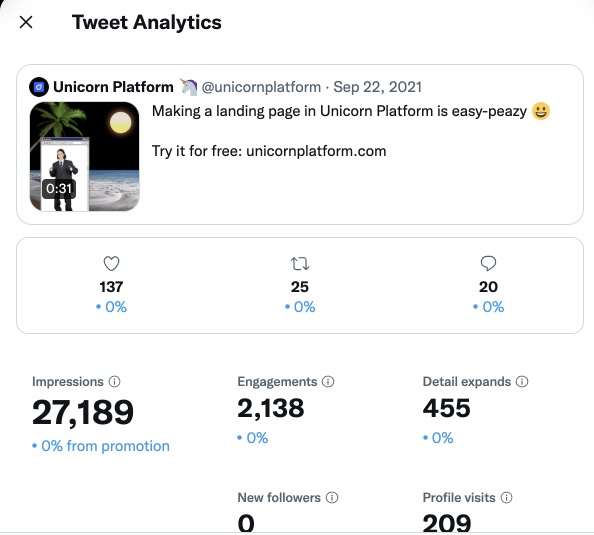This screenshot has width=594, height=535.
Task: Click the retweet arrows icon
Action: pyautogui.click(x=300, y=263)
